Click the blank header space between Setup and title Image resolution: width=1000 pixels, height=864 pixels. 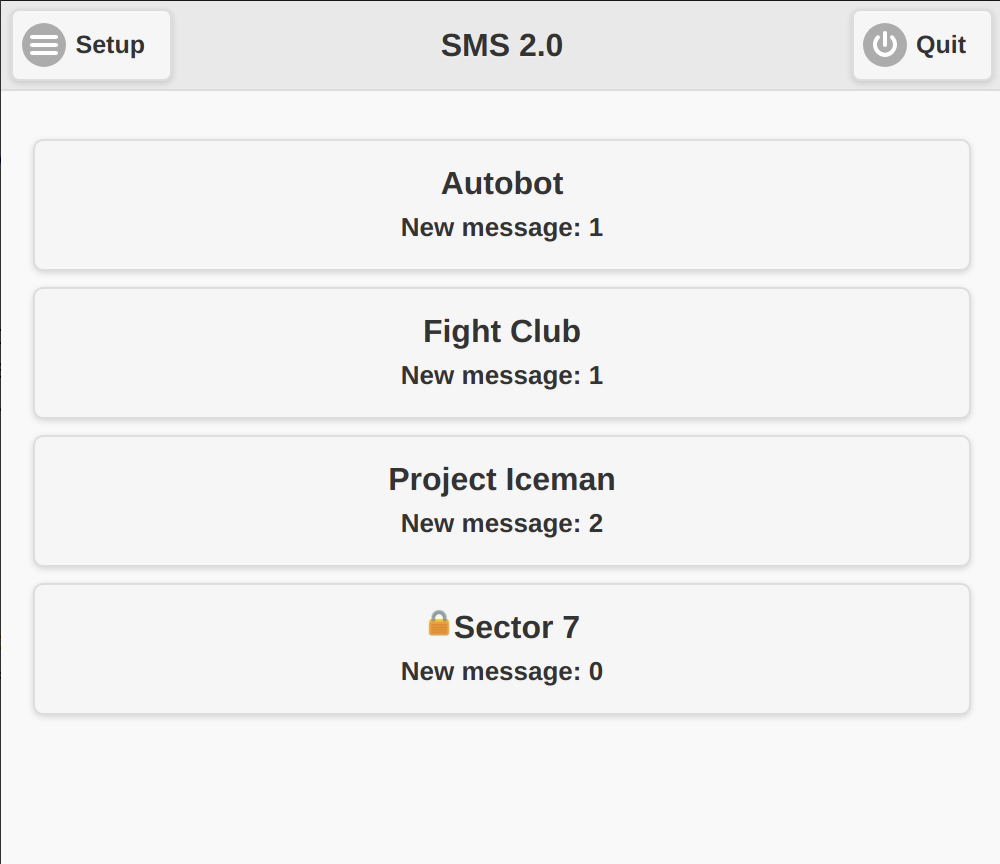click(x=300, y=45)
